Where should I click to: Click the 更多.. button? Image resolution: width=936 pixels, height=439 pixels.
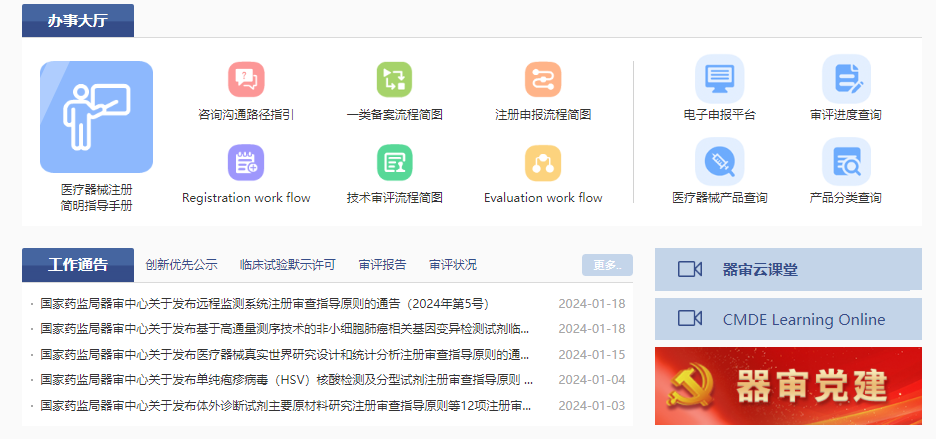coord(607,265)
